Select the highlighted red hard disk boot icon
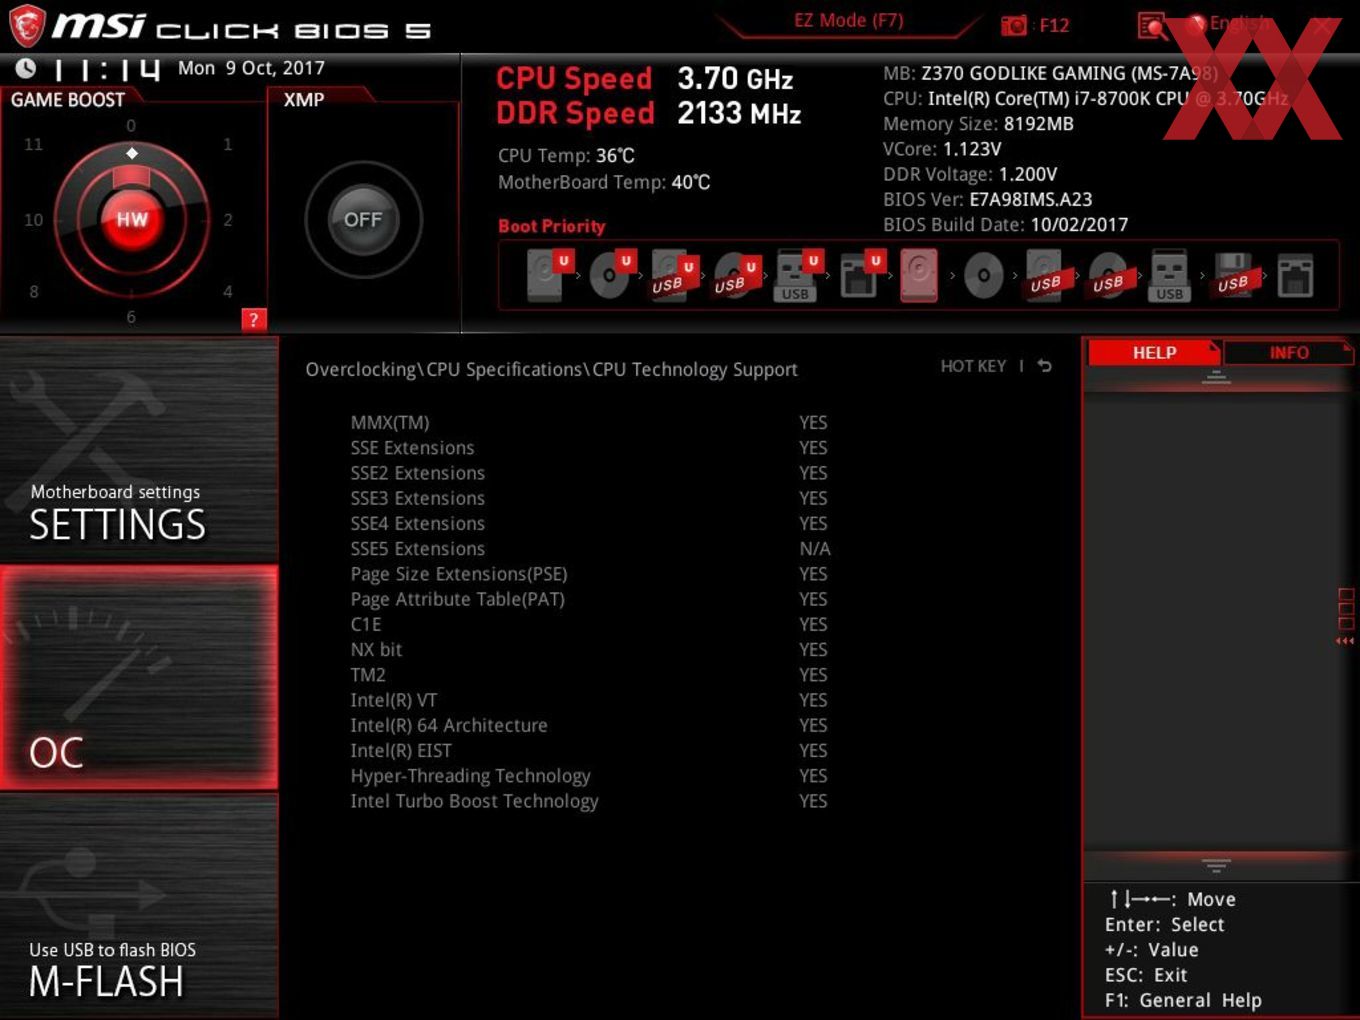The width and height of the screenshot is (1360, 1020). [919, 275]
